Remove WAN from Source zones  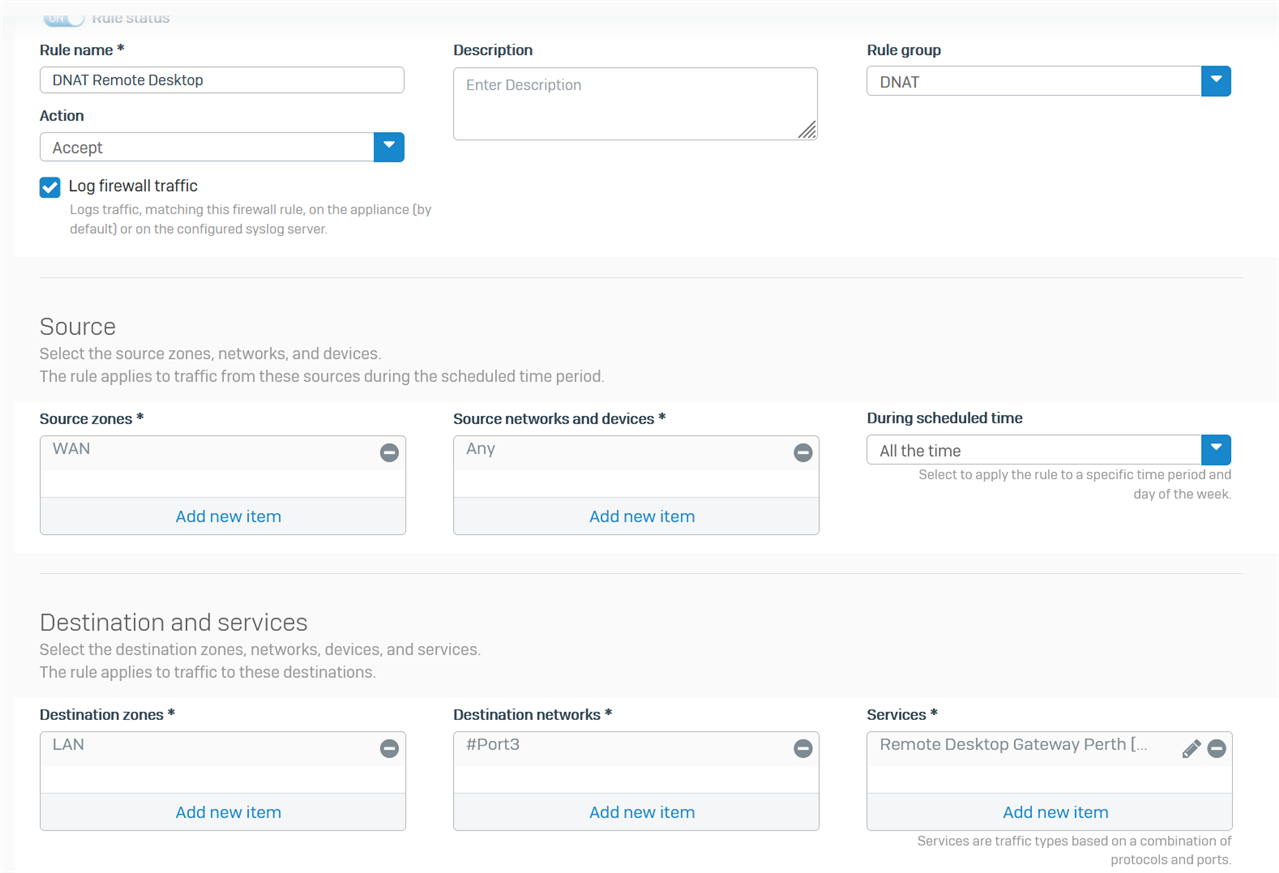coord(389,452)
